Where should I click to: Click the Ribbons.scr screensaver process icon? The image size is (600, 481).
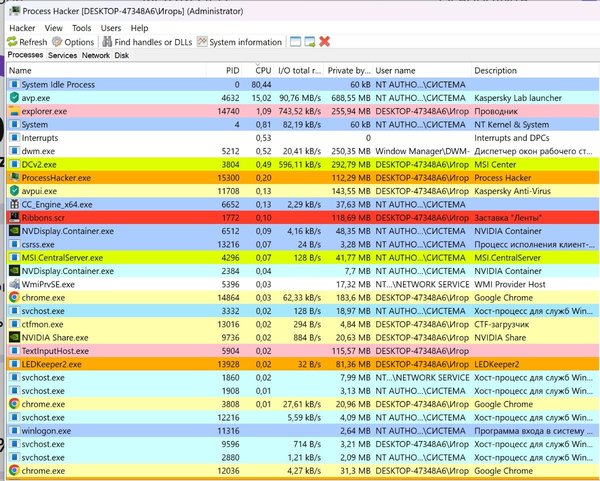(13, 216)
